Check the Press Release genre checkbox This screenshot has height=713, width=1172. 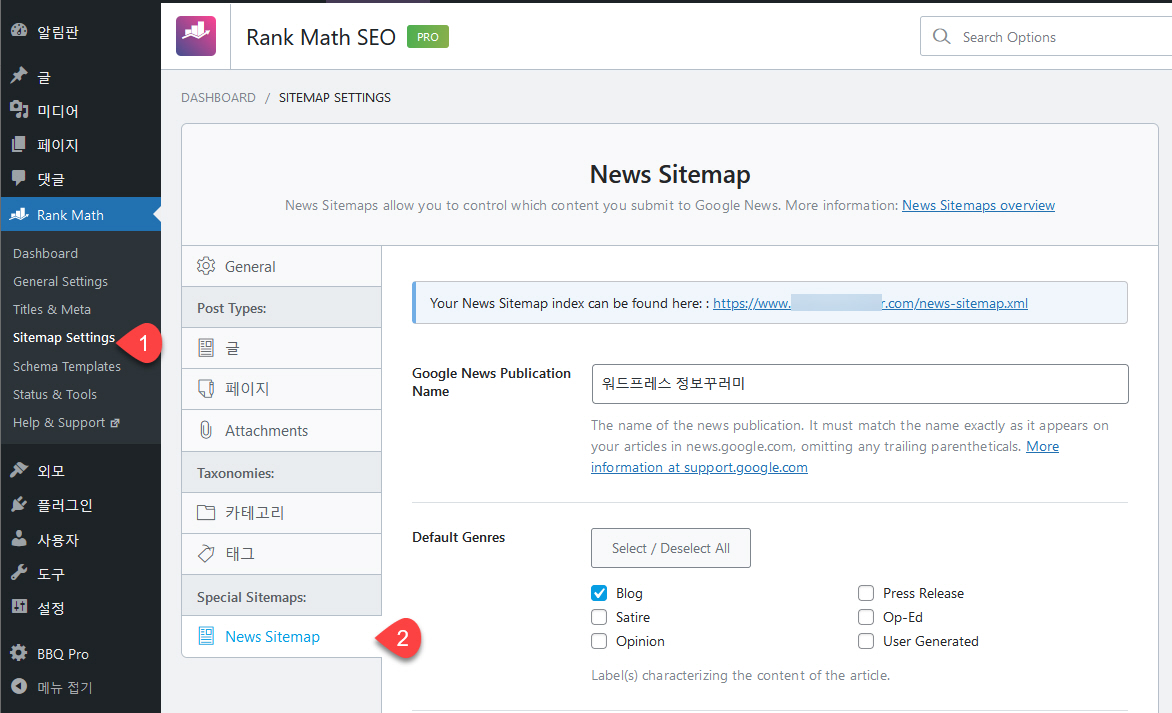pyautogui.click(x=866, y=593)
